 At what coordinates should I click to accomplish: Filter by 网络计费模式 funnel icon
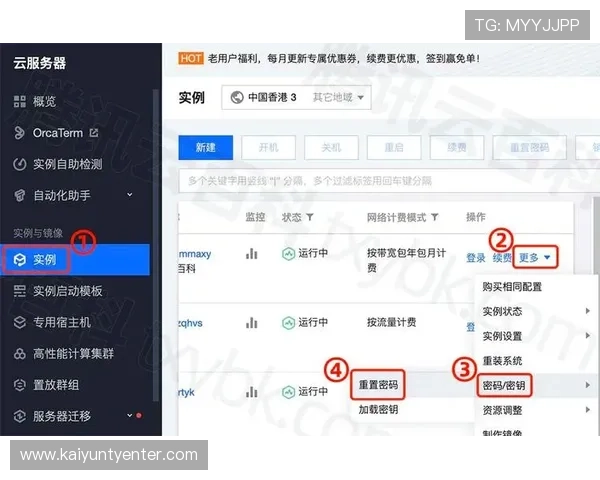435,217
